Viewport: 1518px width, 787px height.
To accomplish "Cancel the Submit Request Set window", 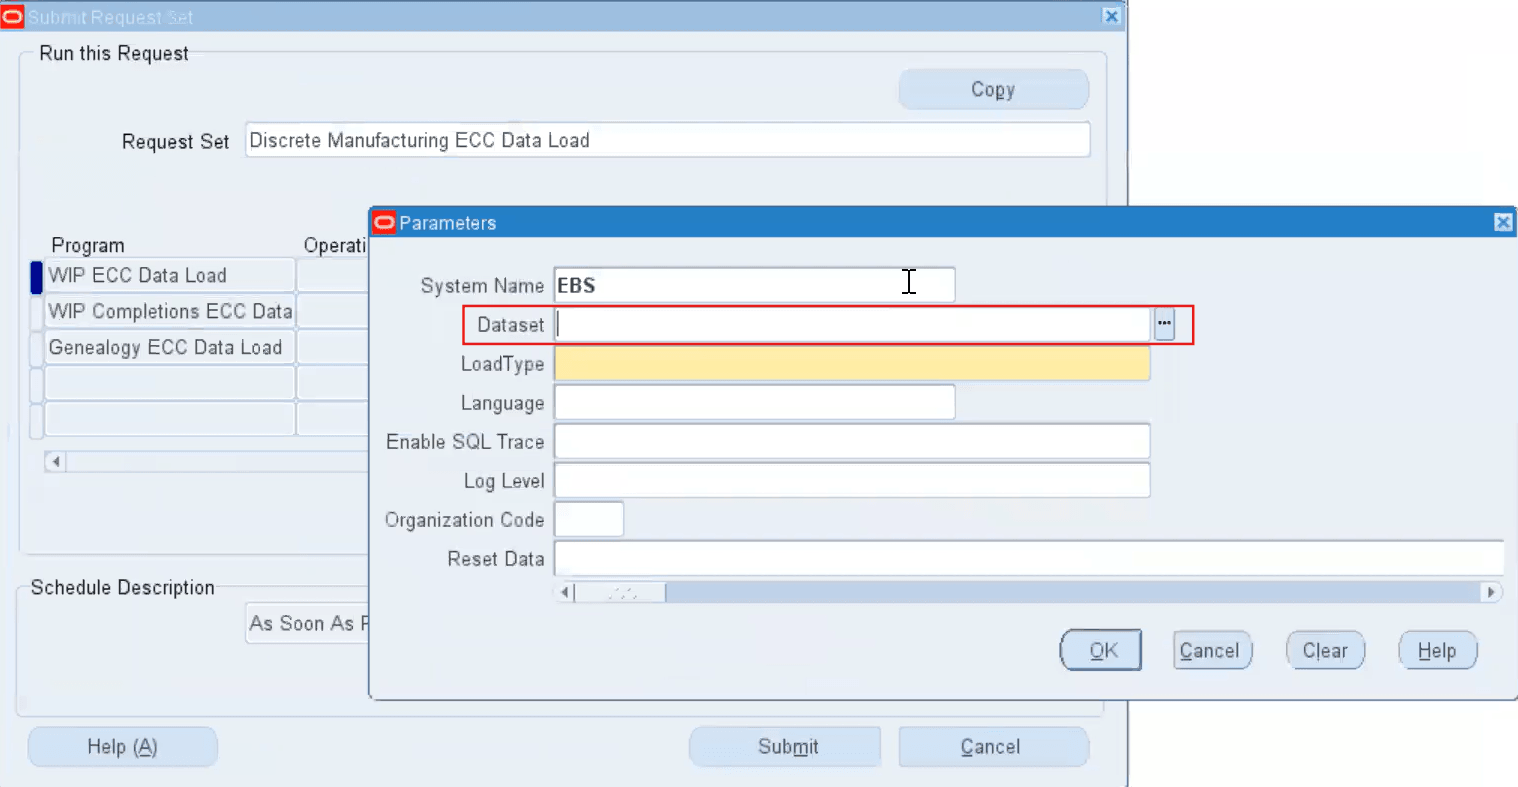I will (993, 746).
